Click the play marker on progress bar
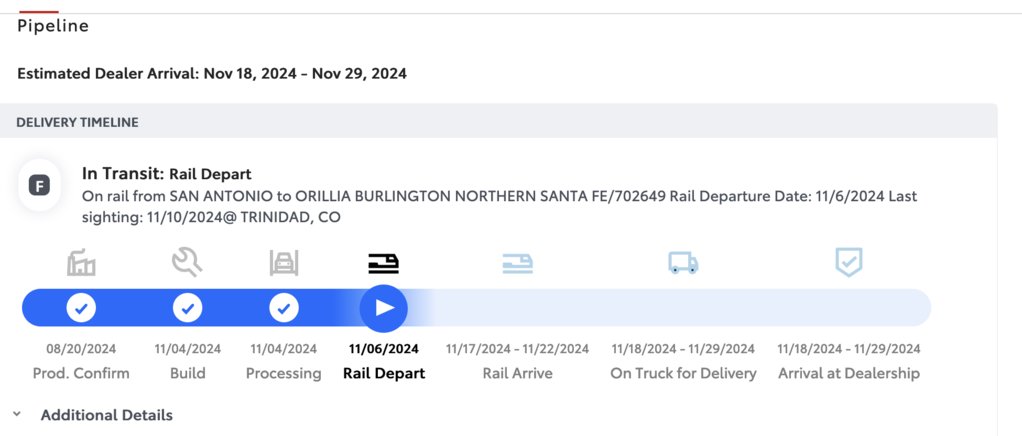Viewport: 1022px width, 436px height. [384, 308]
